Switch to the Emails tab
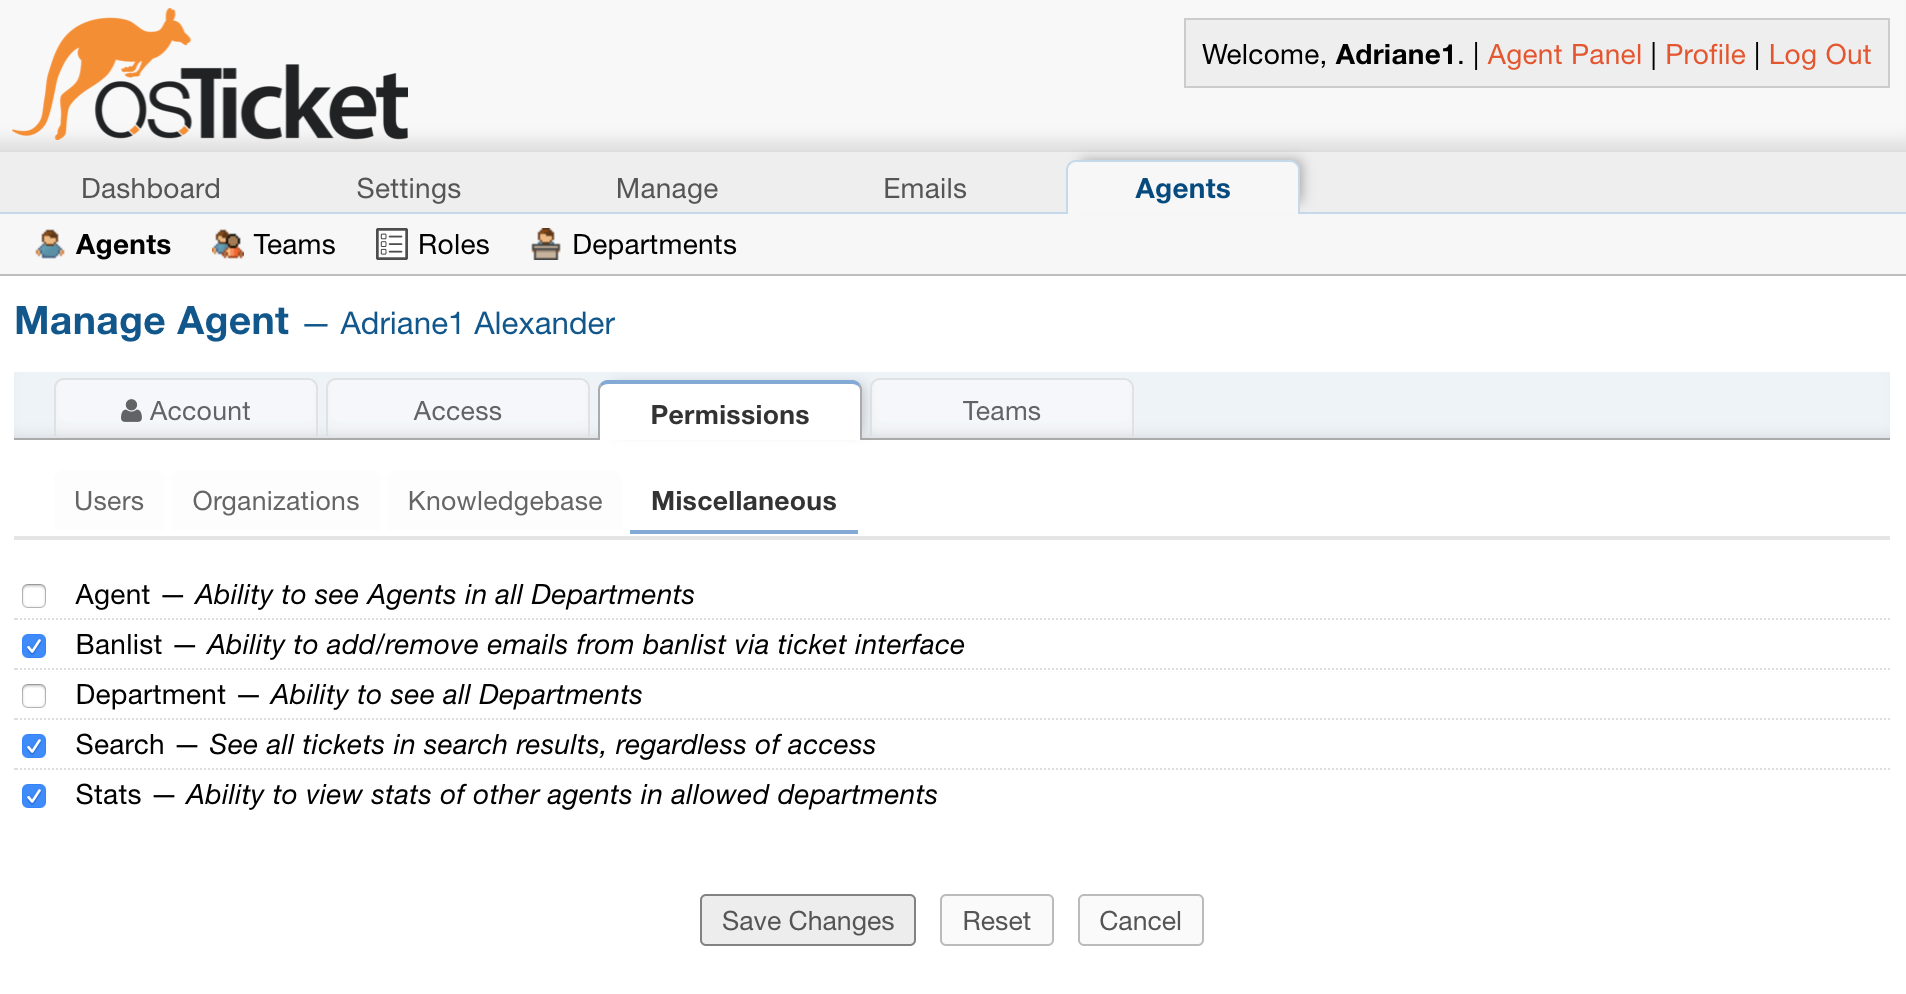 [x=922, y=188]
